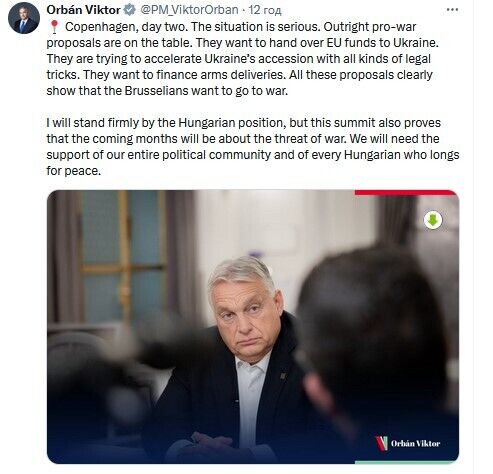The image size is (493, 474).
Task: Click the red stripe atop the photo corner
Action: pos(406,192)
